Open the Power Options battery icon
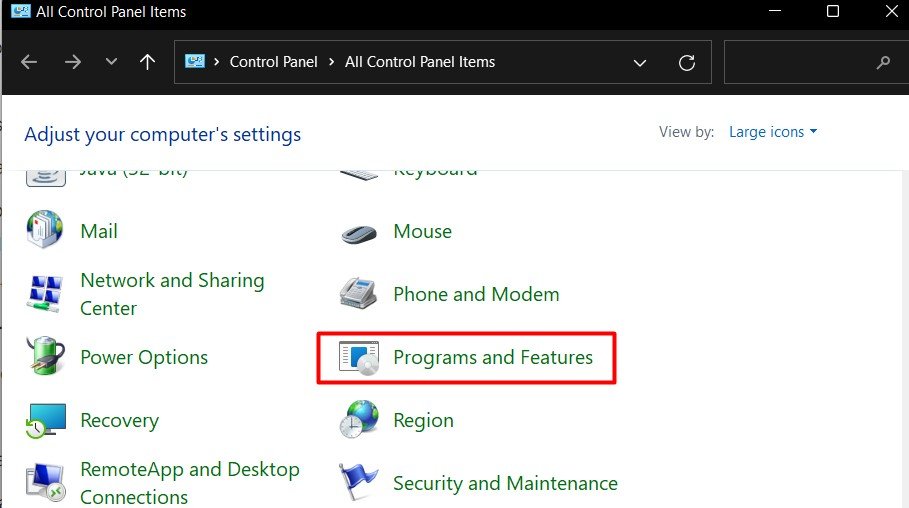The width and height of the screenshot is (909, 508). point(45,355)
